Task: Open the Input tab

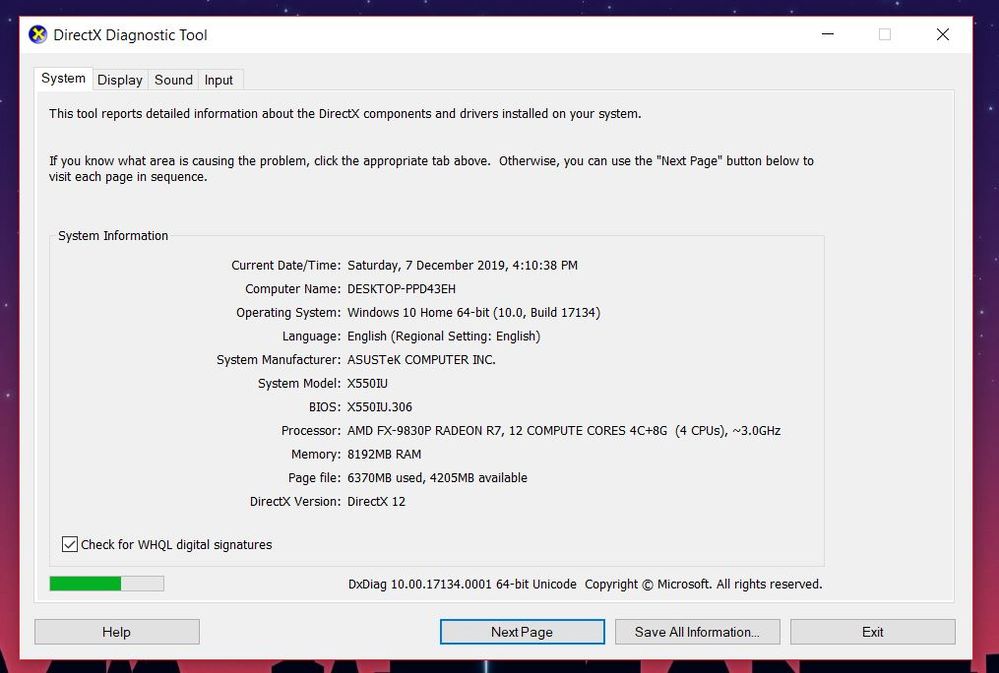Action: coord(219,80)
